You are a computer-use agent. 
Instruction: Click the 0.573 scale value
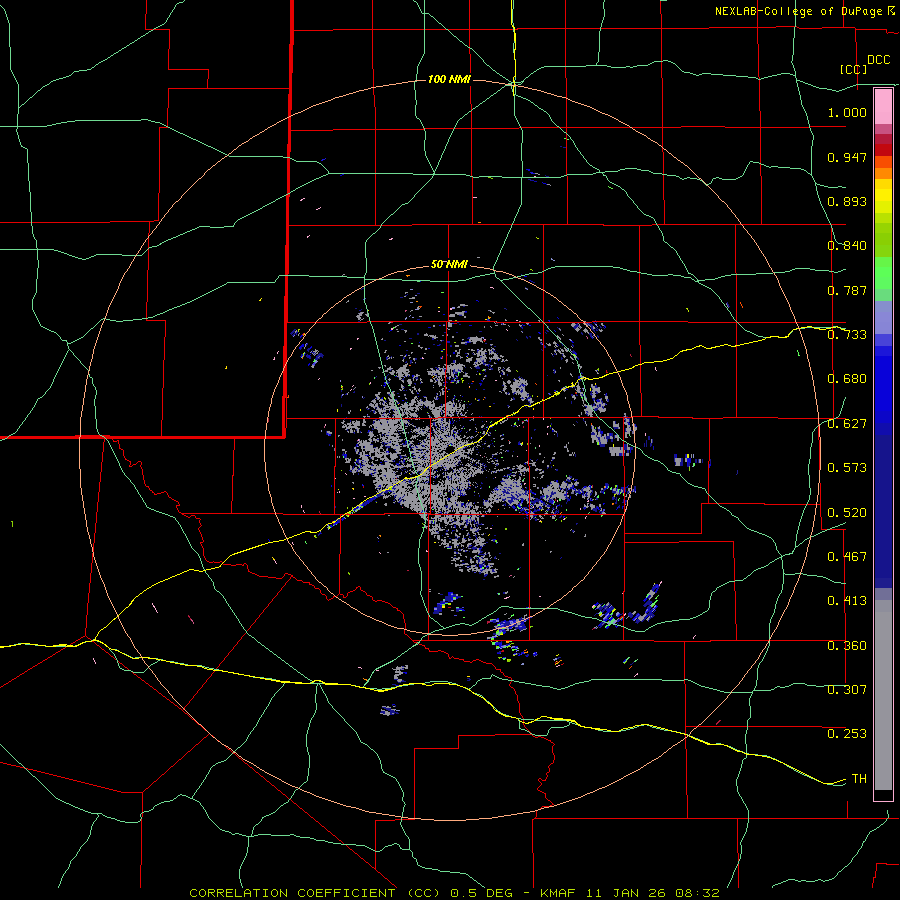pyautogui.click(x=847, y=468)
